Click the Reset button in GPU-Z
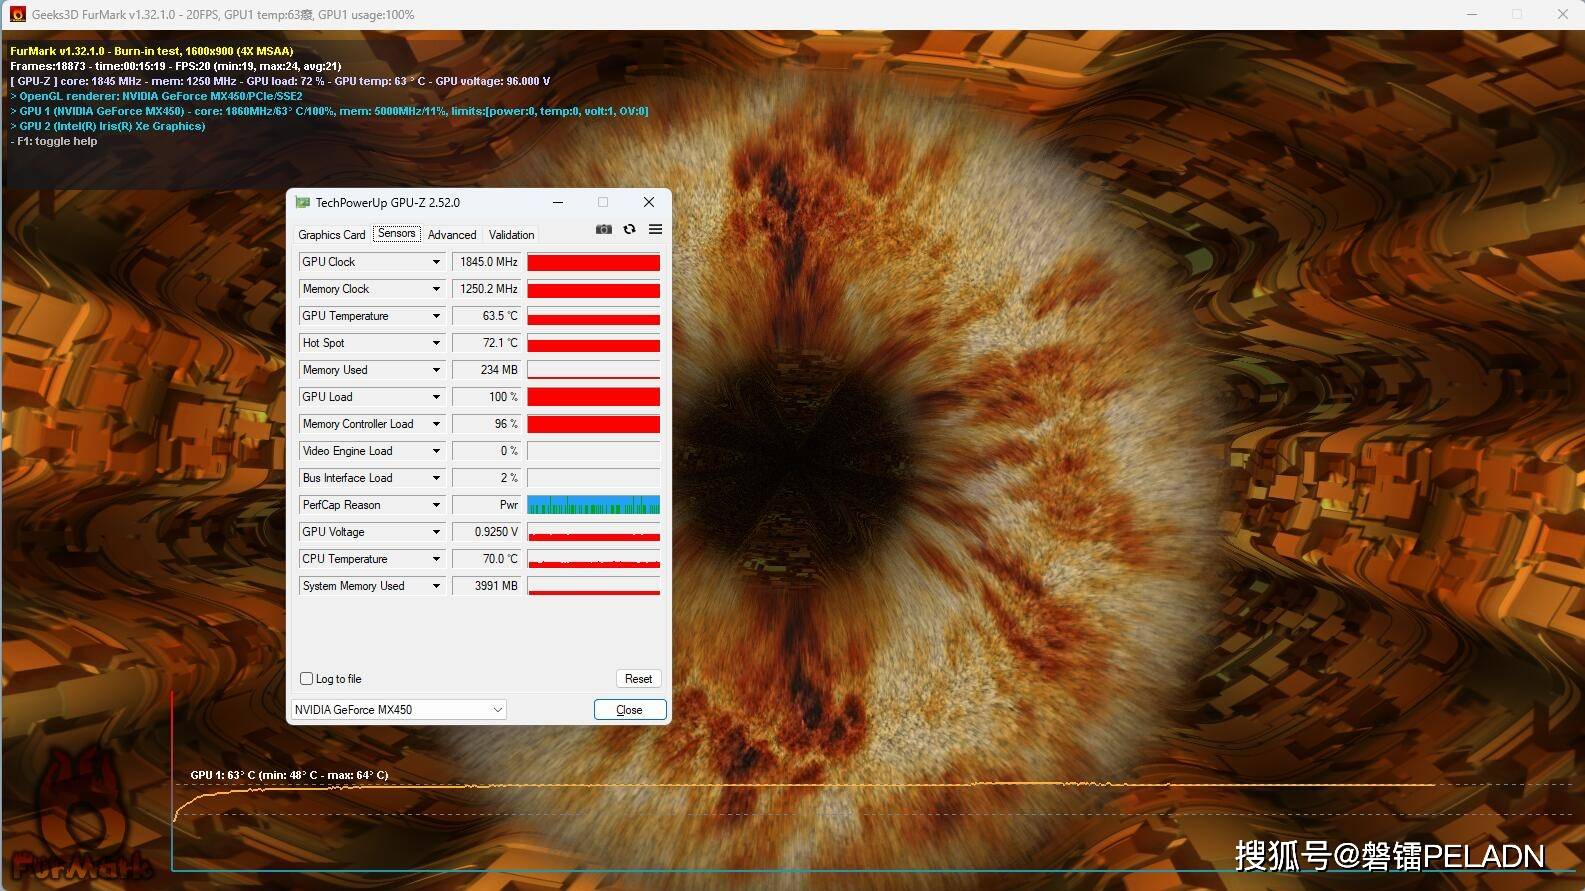The width and height of the screenshot is (1585, 891). pyautogui.click(x=638, y=678)
